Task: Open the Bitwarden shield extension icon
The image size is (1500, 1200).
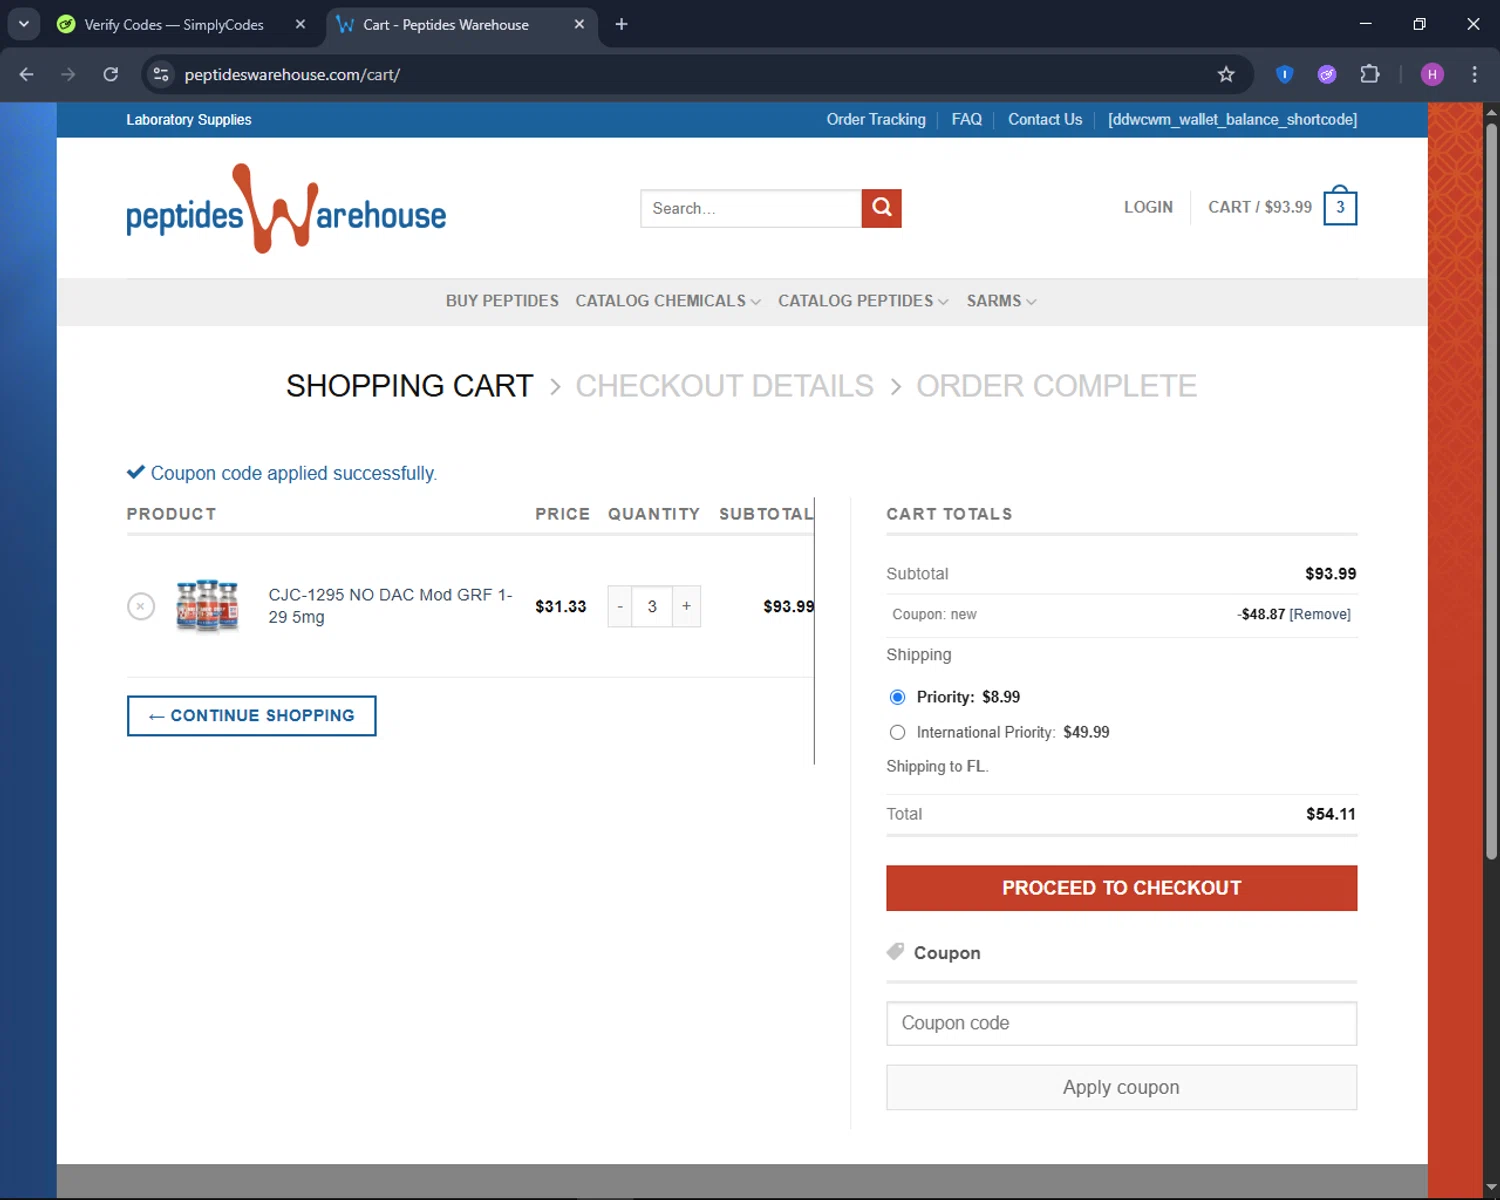Action: pyautogui.click(x=1285, y=74)
